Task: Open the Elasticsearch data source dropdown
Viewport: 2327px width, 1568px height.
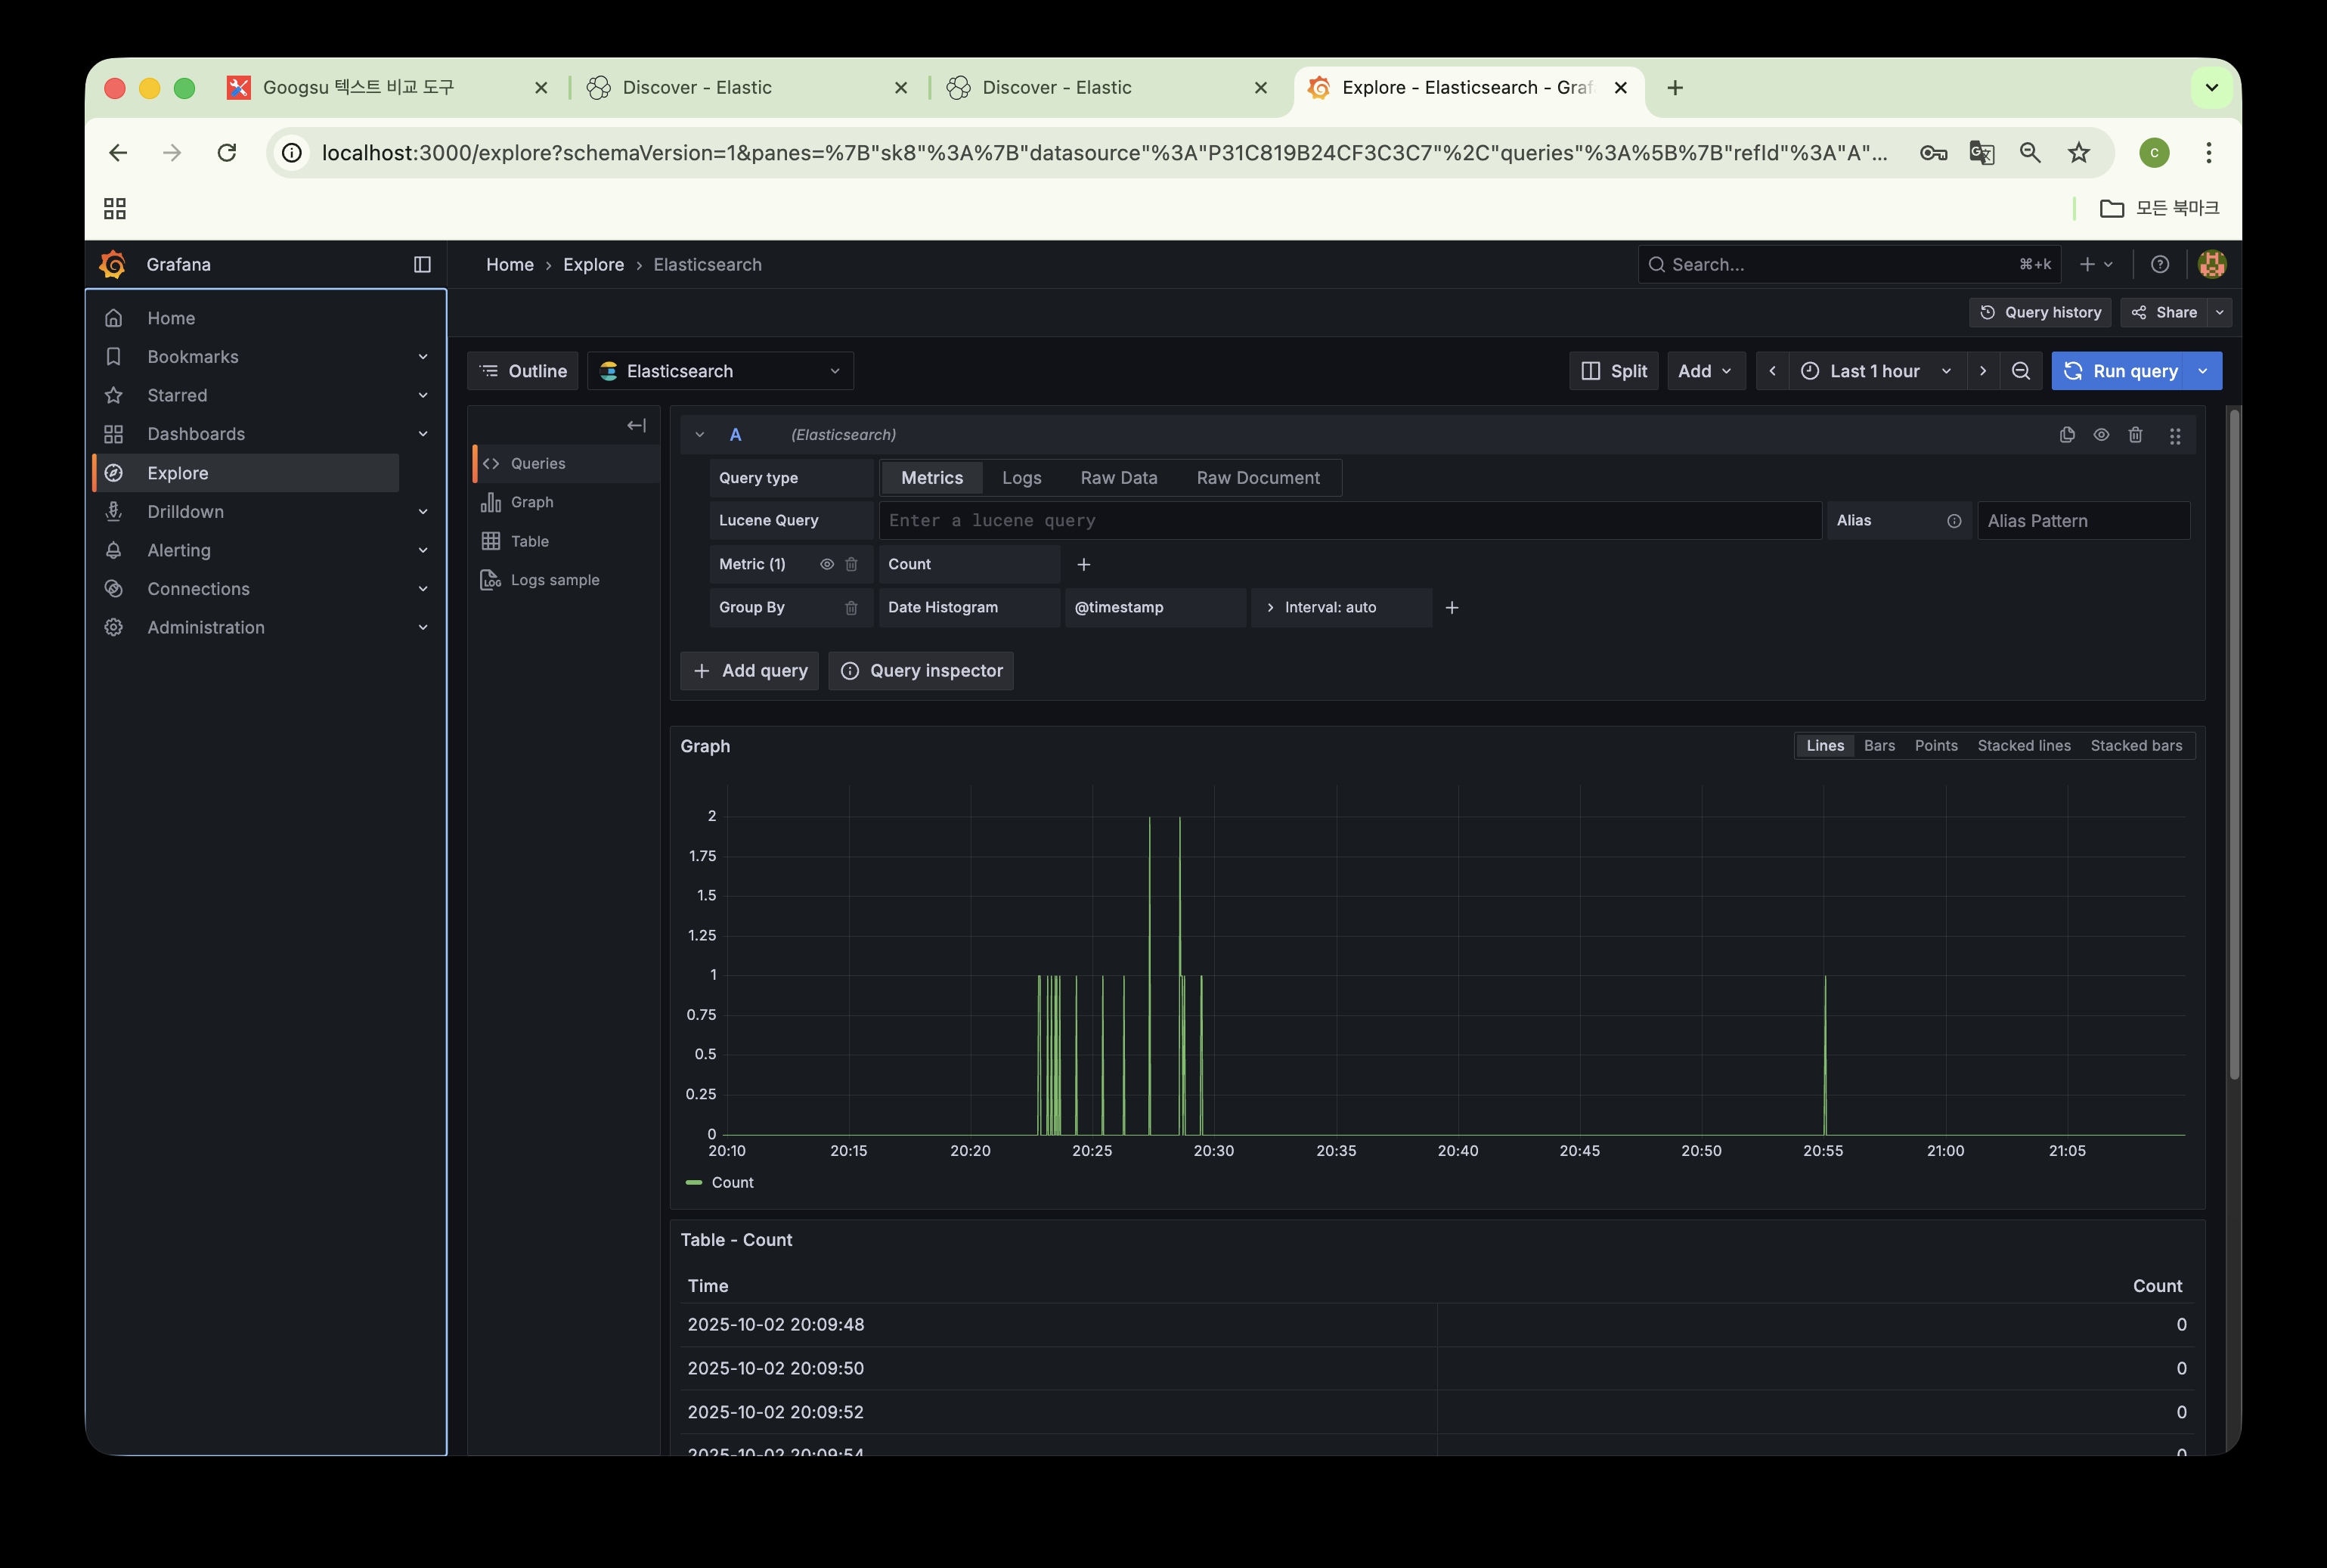Action: point(720,371)
